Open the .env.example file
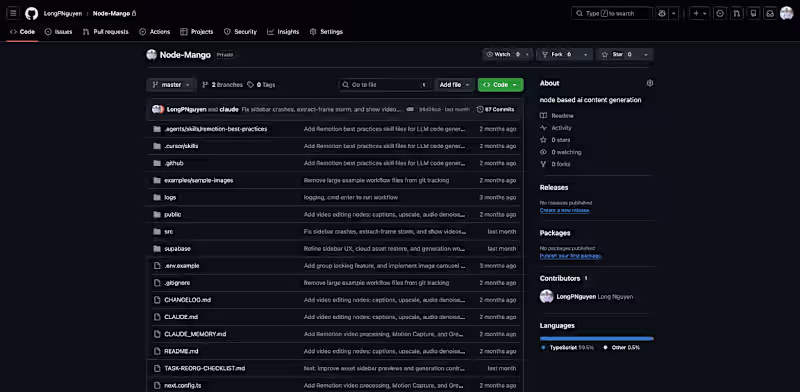This screenshot has height=392, width=800. (x=182, y=266)
